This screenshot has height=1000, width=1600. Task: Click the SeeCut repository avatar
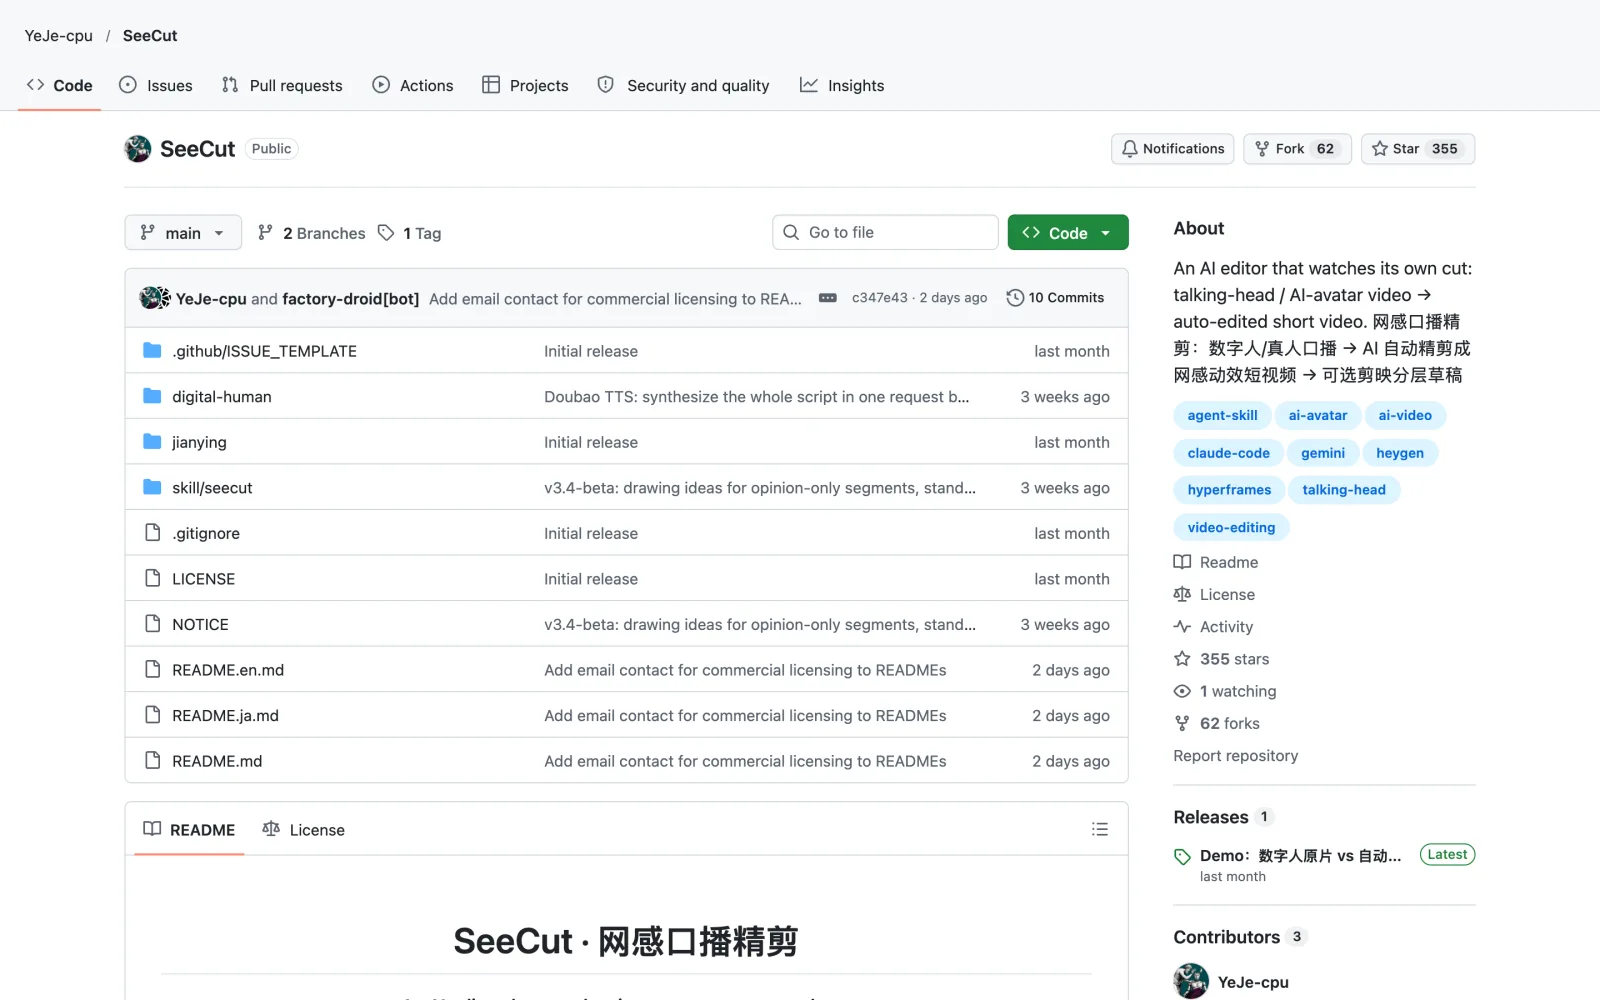tap(138, 149)
